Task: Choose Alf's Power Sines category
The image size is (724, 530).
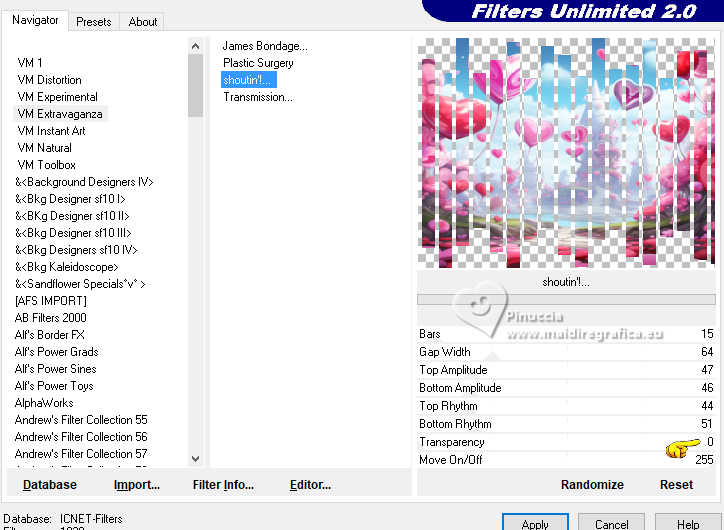Action: [x=55, y=369]
